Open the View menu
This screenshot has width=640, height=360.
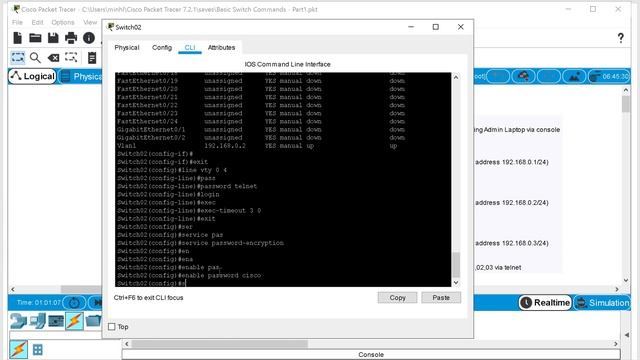[x=90, y=22]
